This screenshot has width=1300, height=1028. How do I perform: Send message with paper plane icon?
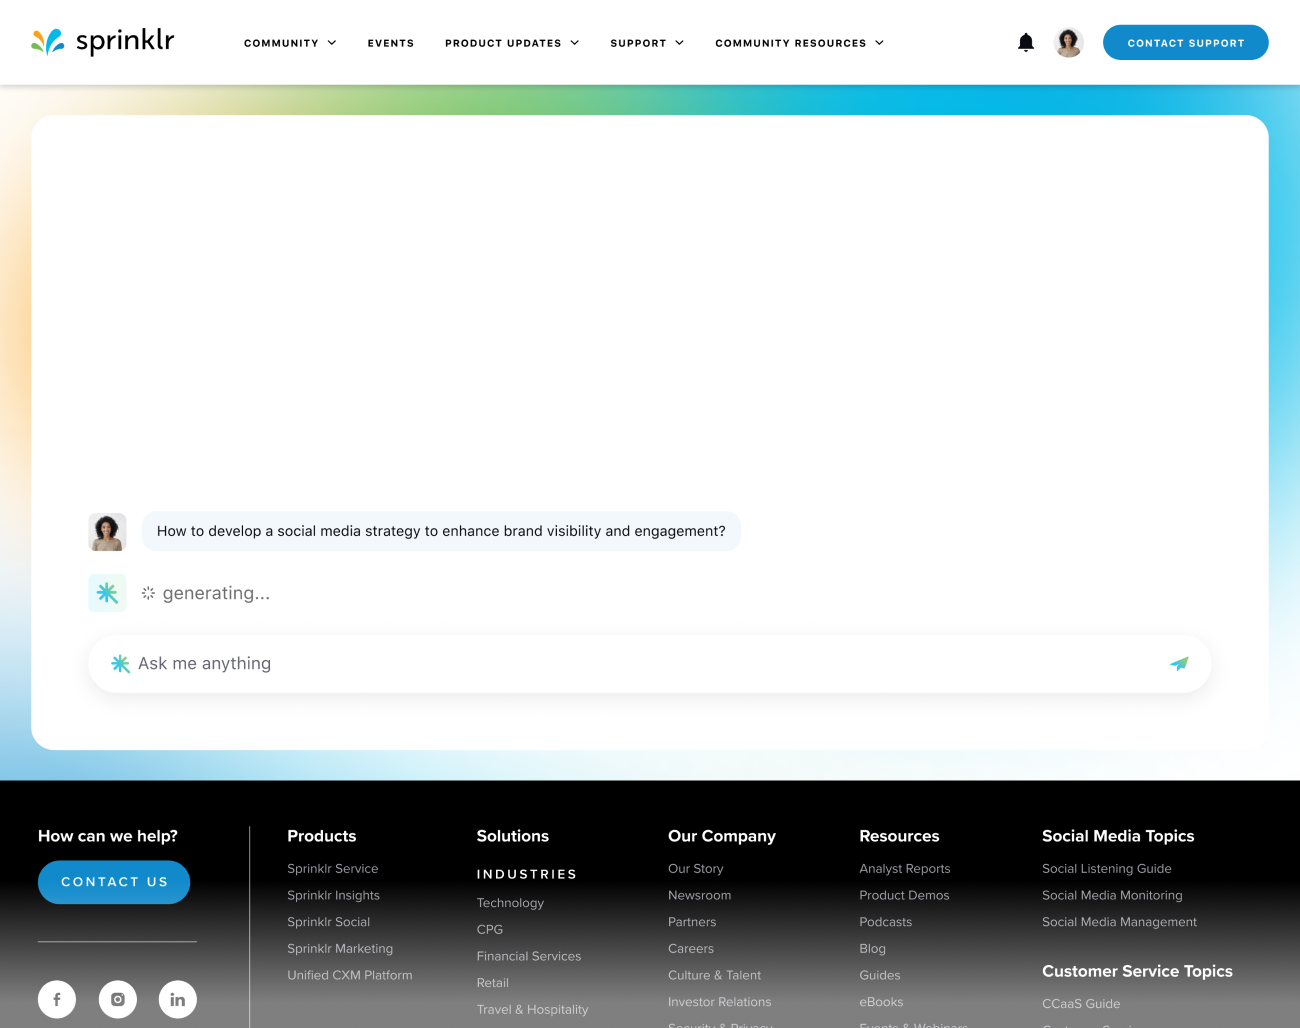[1179, 664]
